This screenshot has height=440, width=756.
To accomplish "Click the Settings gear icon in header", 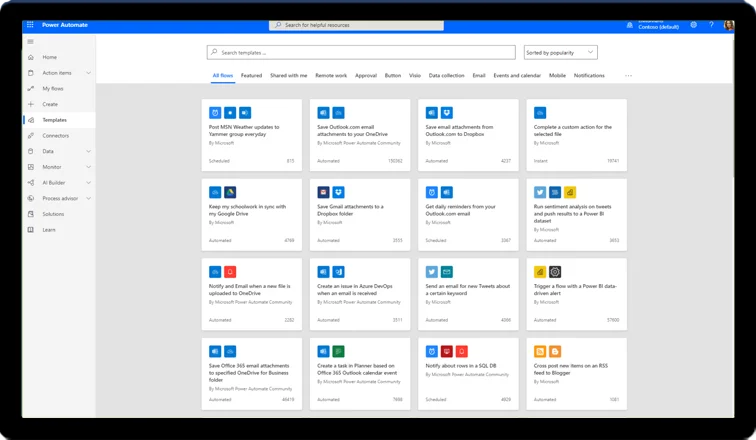I will point(694,24).
